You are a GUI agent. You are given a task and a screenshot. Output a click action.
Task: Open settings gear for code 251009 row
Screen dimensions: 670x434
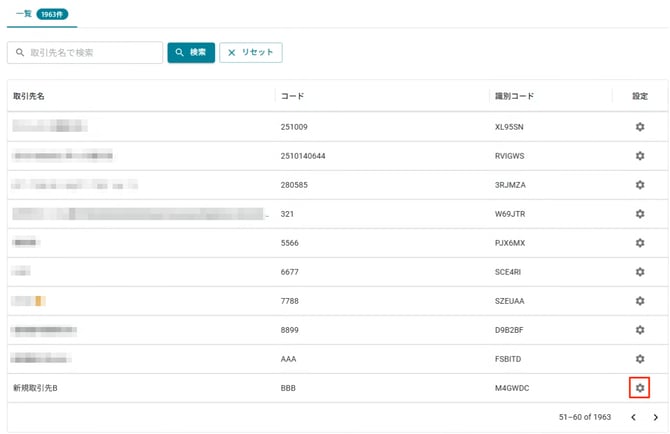tap(640, 127)
